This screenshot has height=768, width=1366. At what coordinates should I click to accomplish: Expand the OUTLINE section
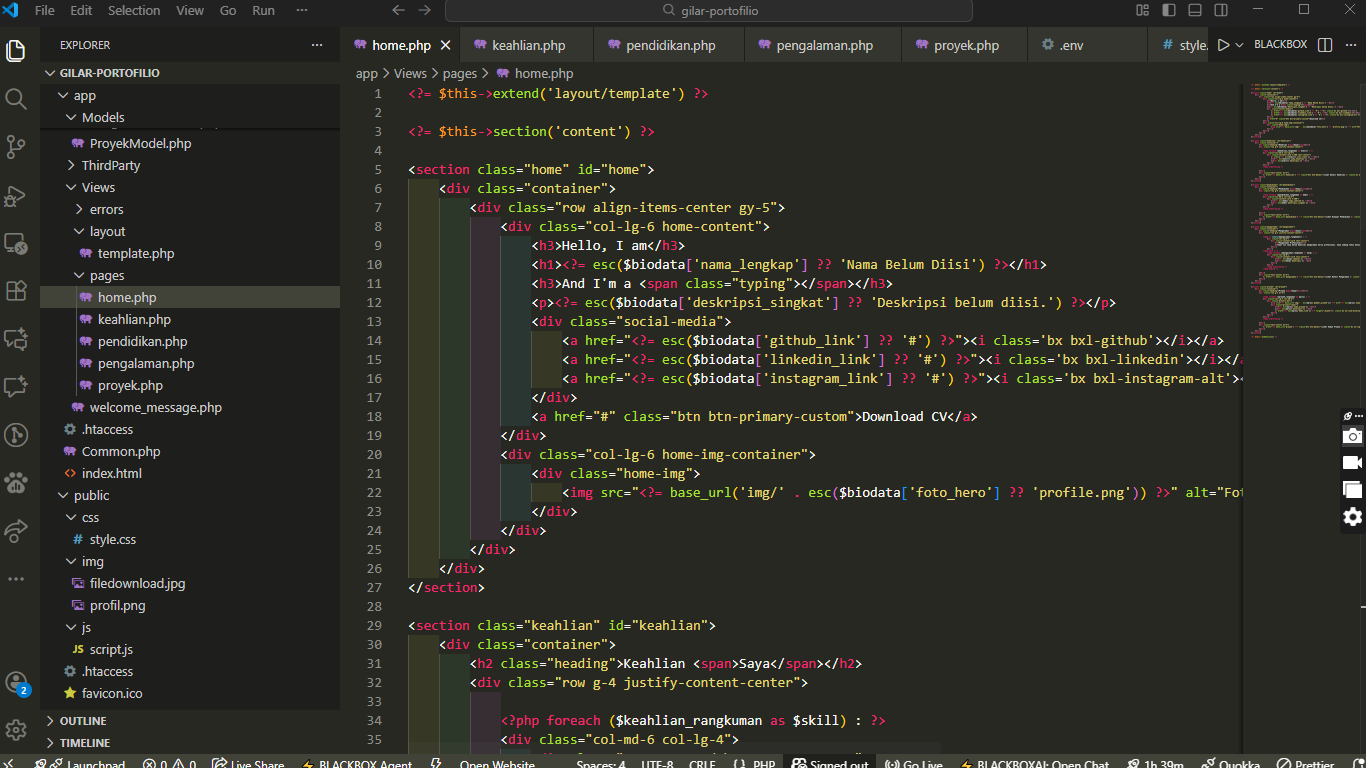[x=83, y=721]
